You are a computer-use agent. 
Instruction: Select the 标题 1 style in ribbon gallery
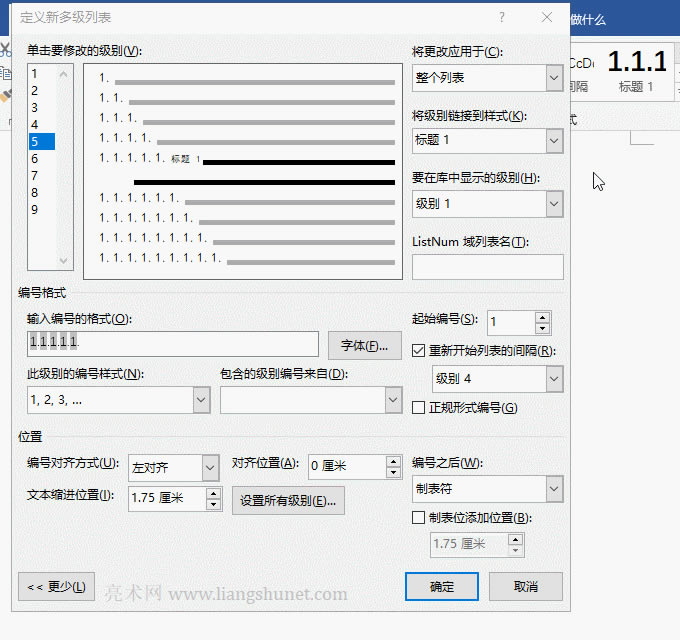pos(637,70)
